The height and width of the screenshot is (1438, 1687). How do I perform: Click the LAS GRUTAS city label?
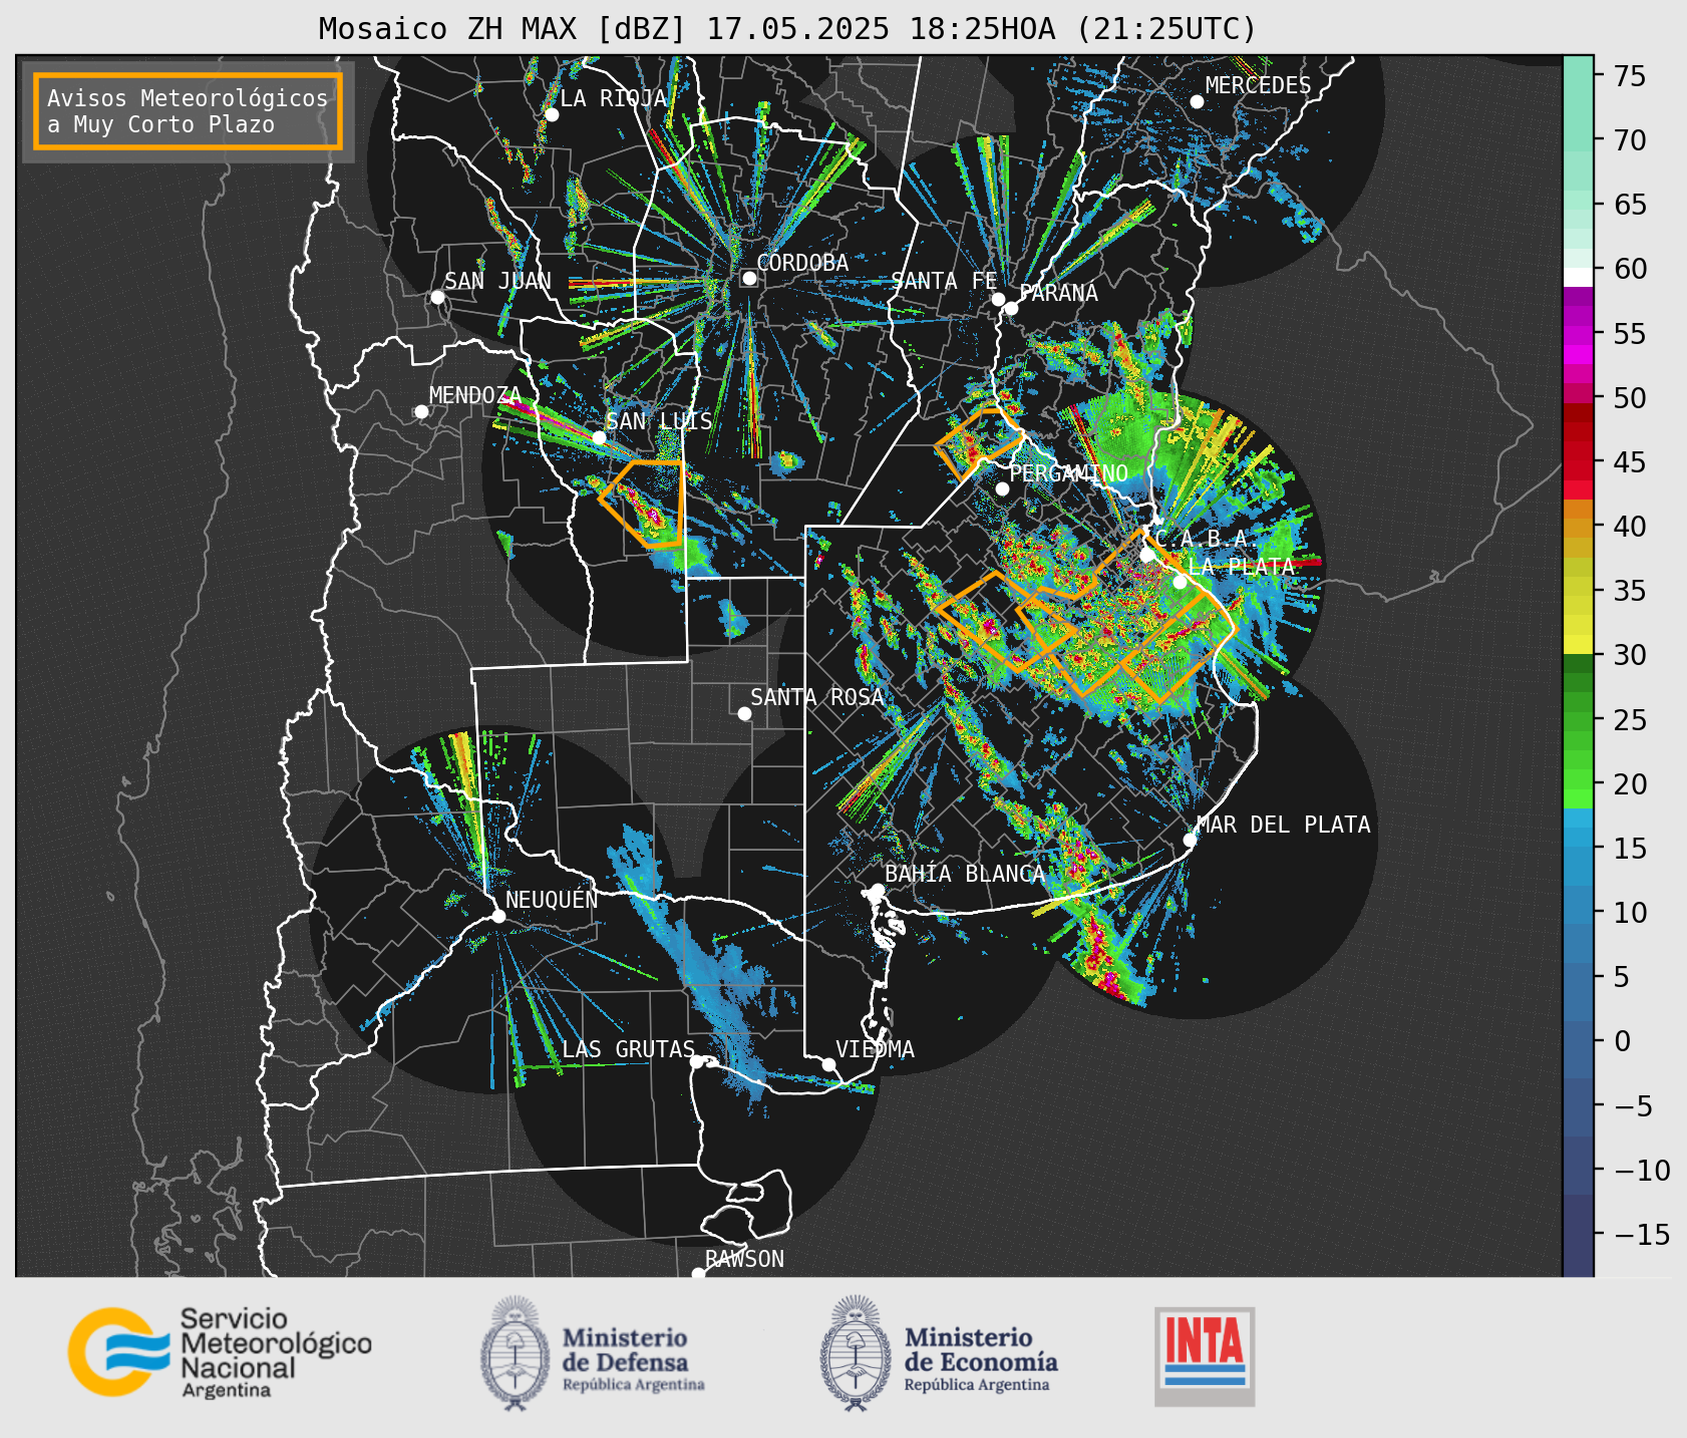coord(628,1049)
